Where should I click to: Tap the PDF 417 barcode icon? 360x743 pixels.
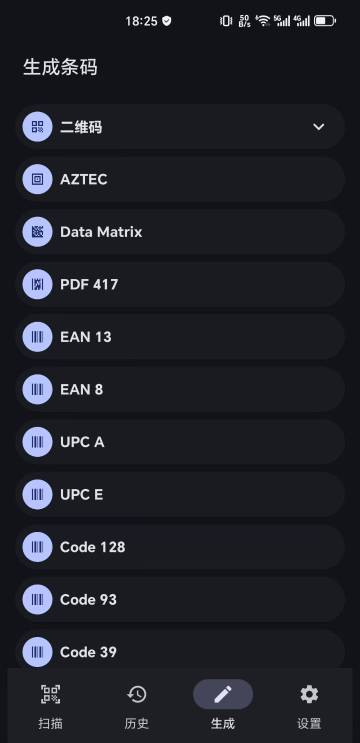[x=37, y=284]
